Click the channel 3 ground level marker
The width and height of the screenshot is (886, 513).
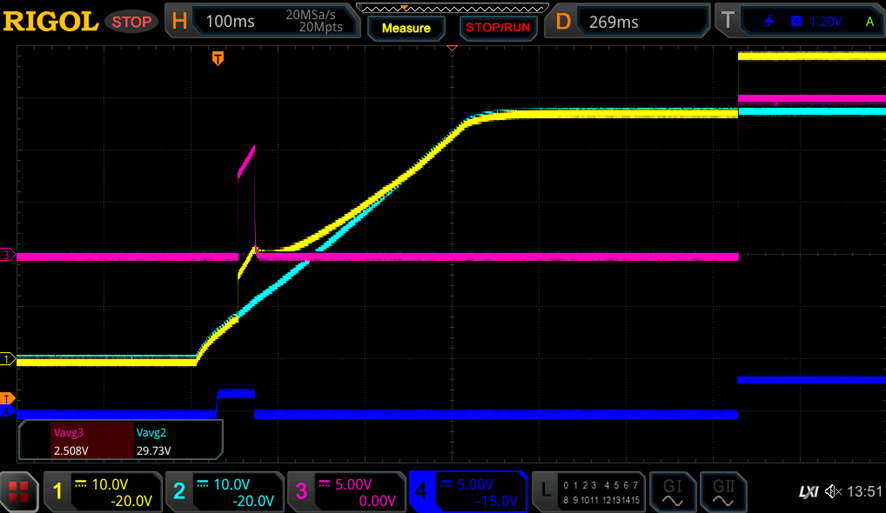pos(7,255)
